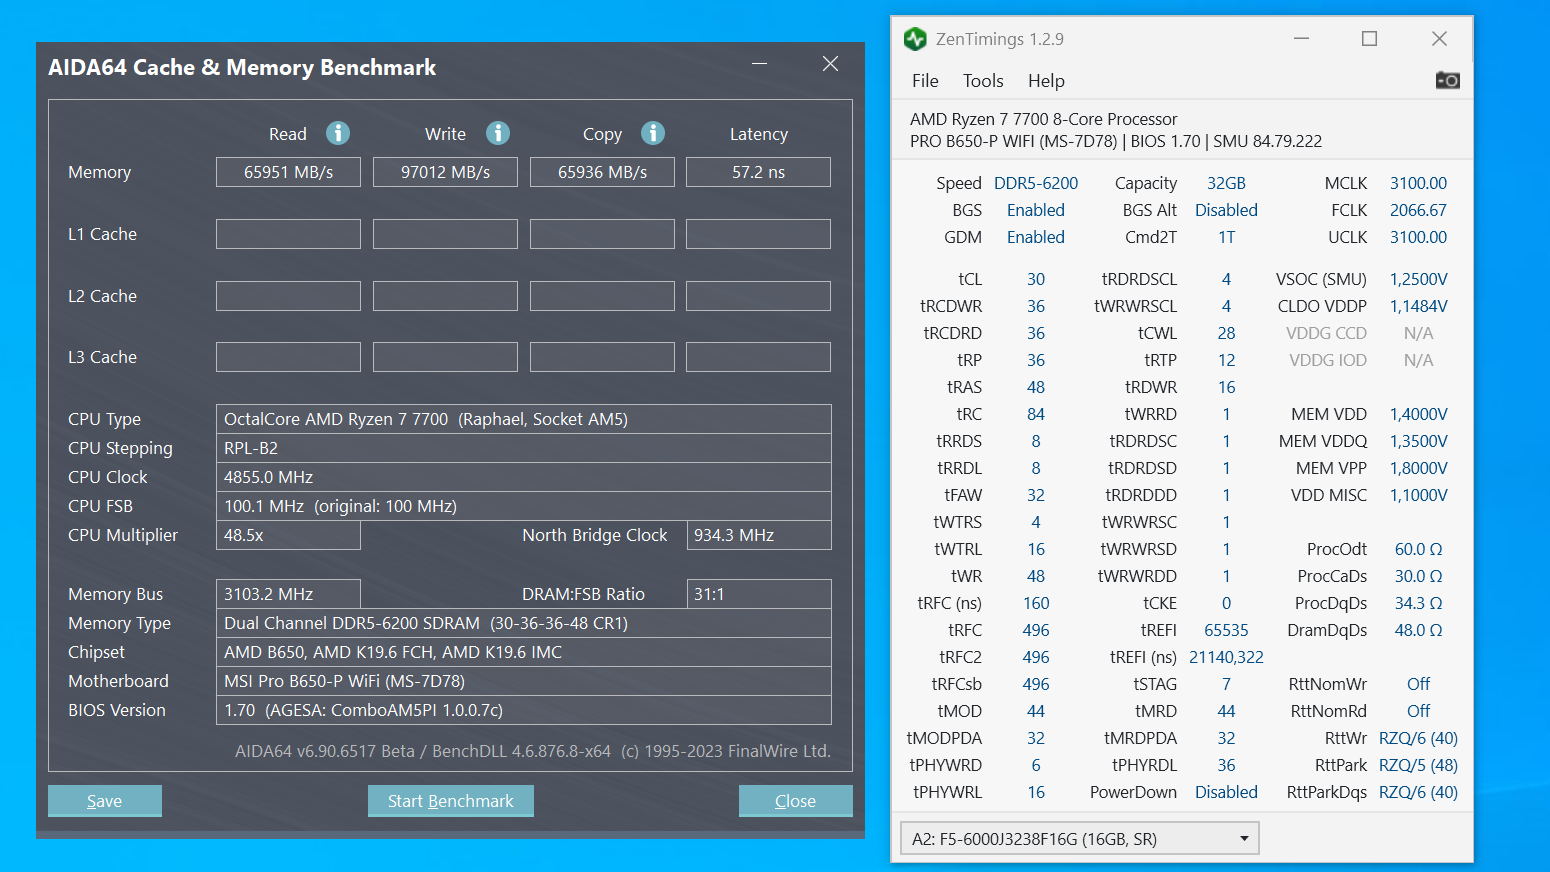Open the memory module selection dropdown
The height and width of the screenshot is (872, 1550).
pyautogui.click(x=1079, y=838)
